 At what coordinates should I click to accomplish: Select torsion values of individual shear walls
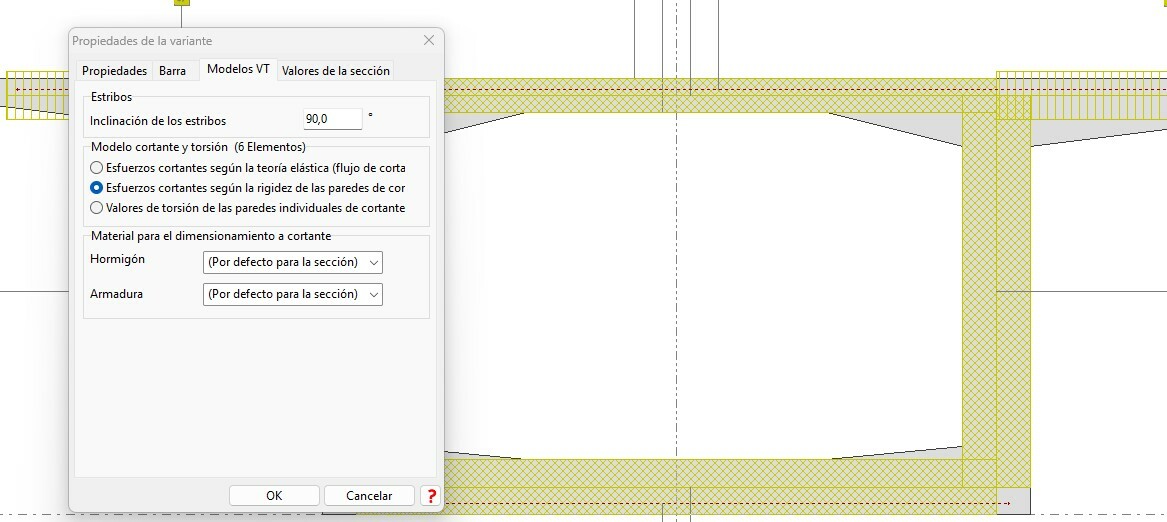pos(97,208)
